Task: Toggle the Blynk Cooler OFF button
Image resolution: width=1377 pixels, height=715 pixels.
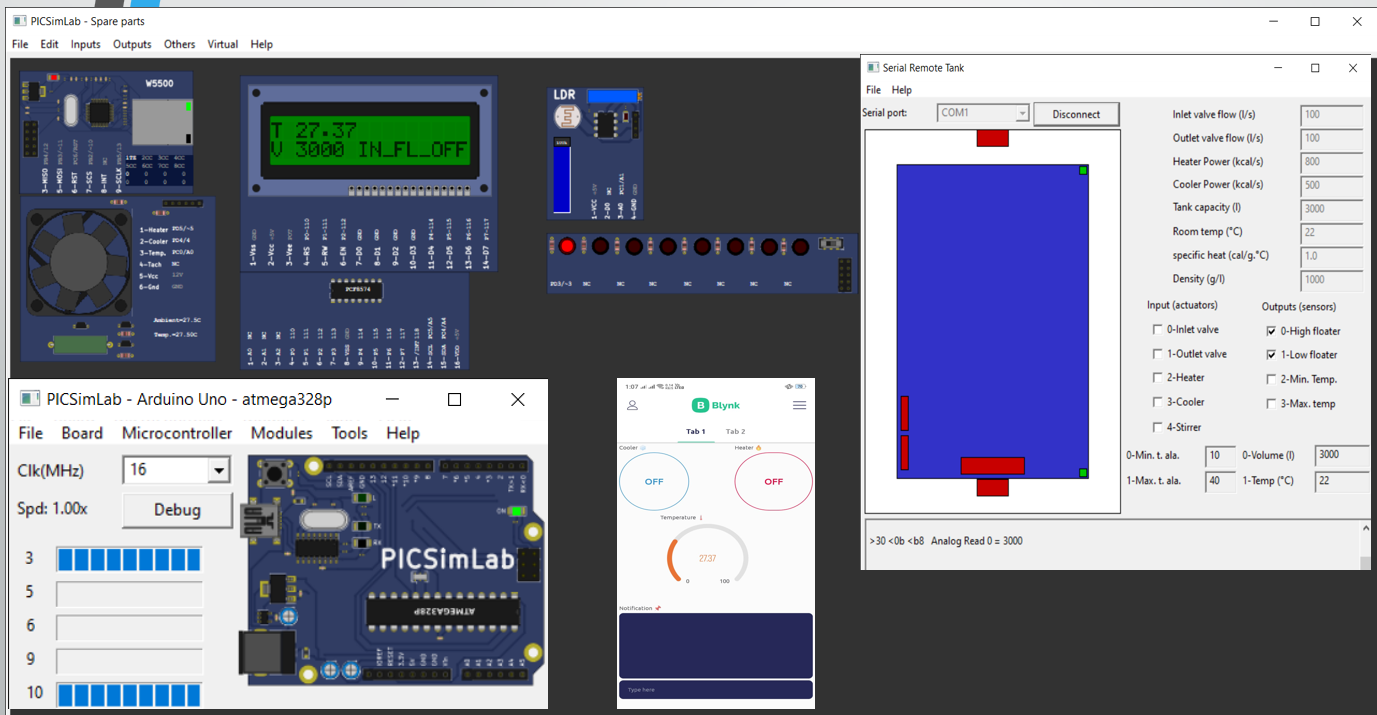Action: pos(654,481)
